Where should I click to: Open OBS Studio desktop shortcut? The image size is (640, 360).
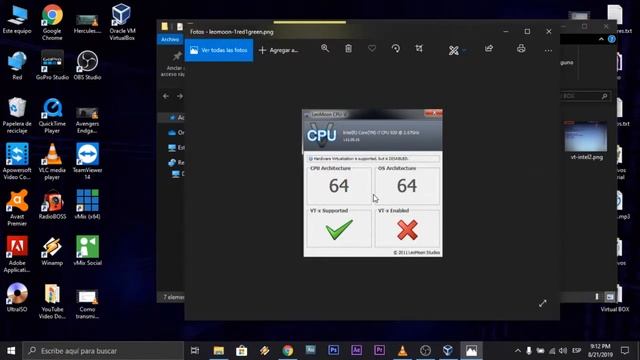(87, 65)
